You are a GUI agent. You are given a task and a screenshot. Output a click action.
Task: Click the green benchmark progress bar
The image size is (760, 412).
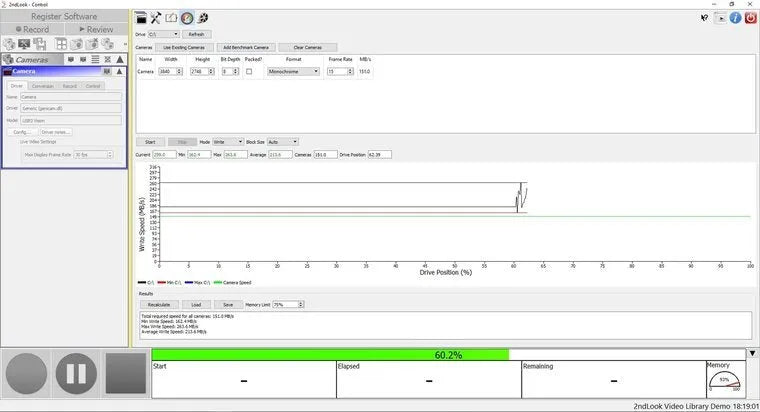(x=330, y=354)
